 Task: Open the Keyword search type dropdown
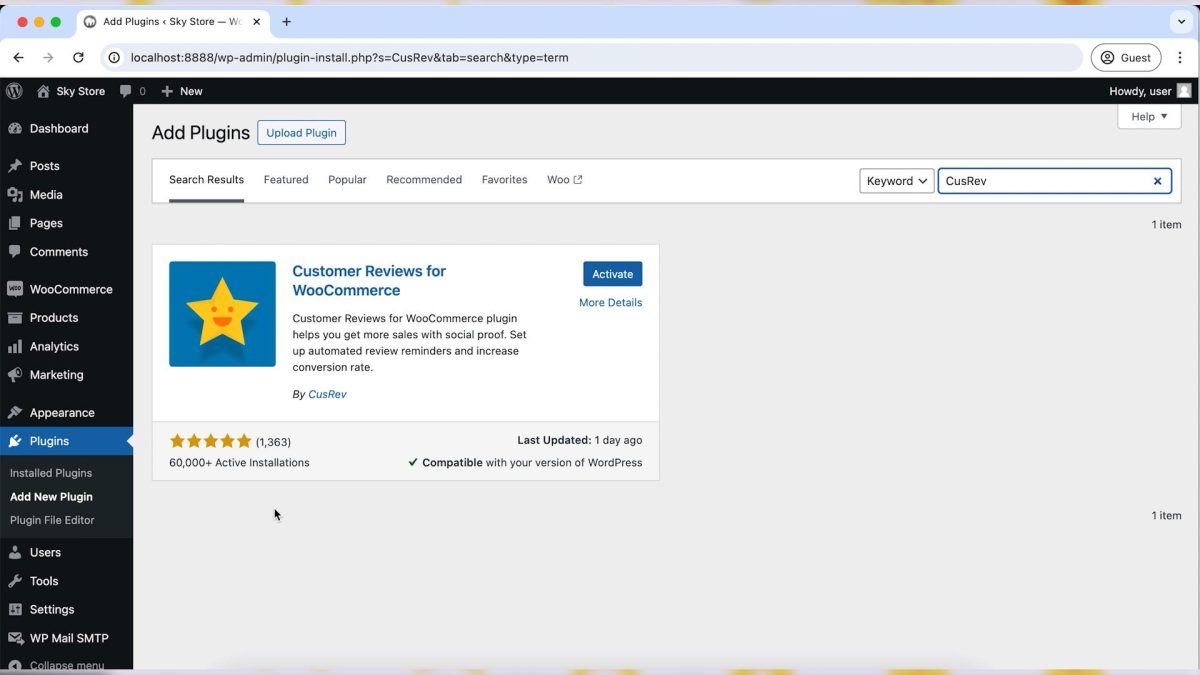click(896, 180)
